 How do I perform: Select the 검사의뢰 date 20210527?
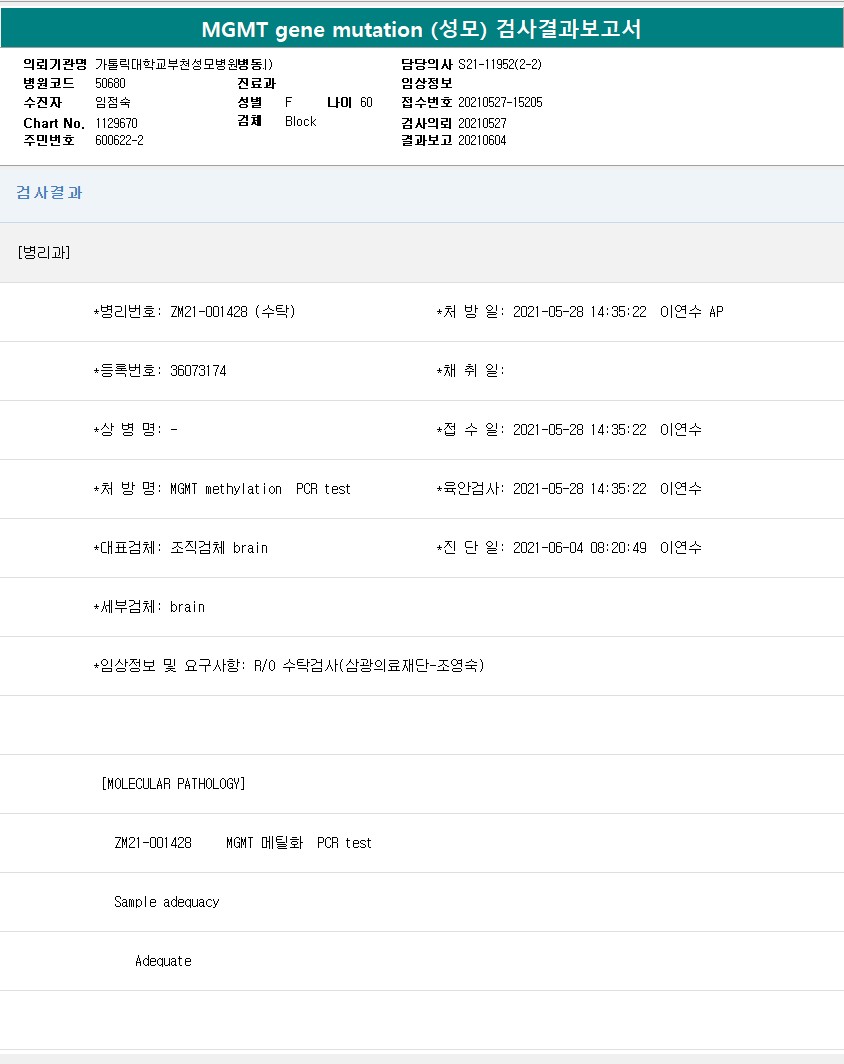click(x=482, y=123)
